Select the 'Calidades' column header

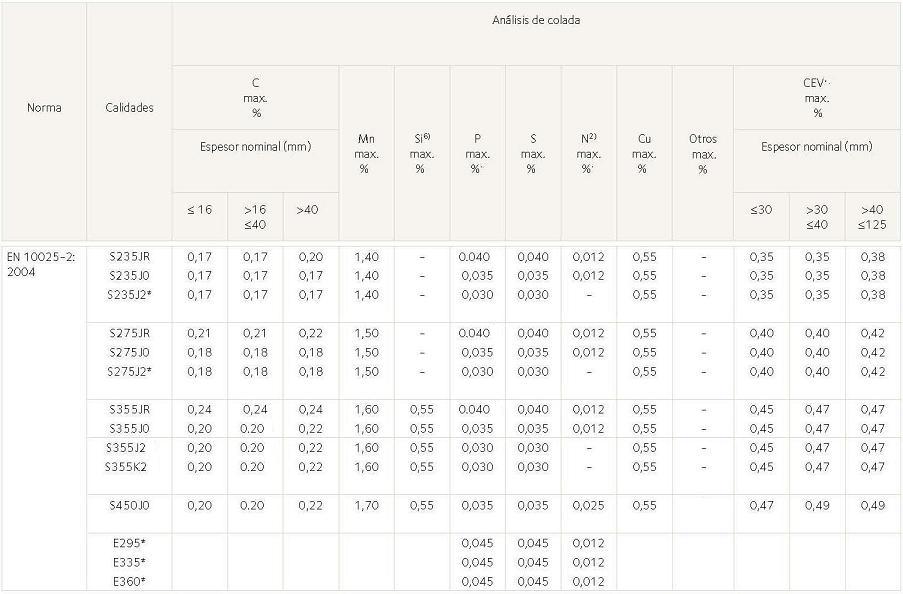pyautogui.click(x=130, y=107)
